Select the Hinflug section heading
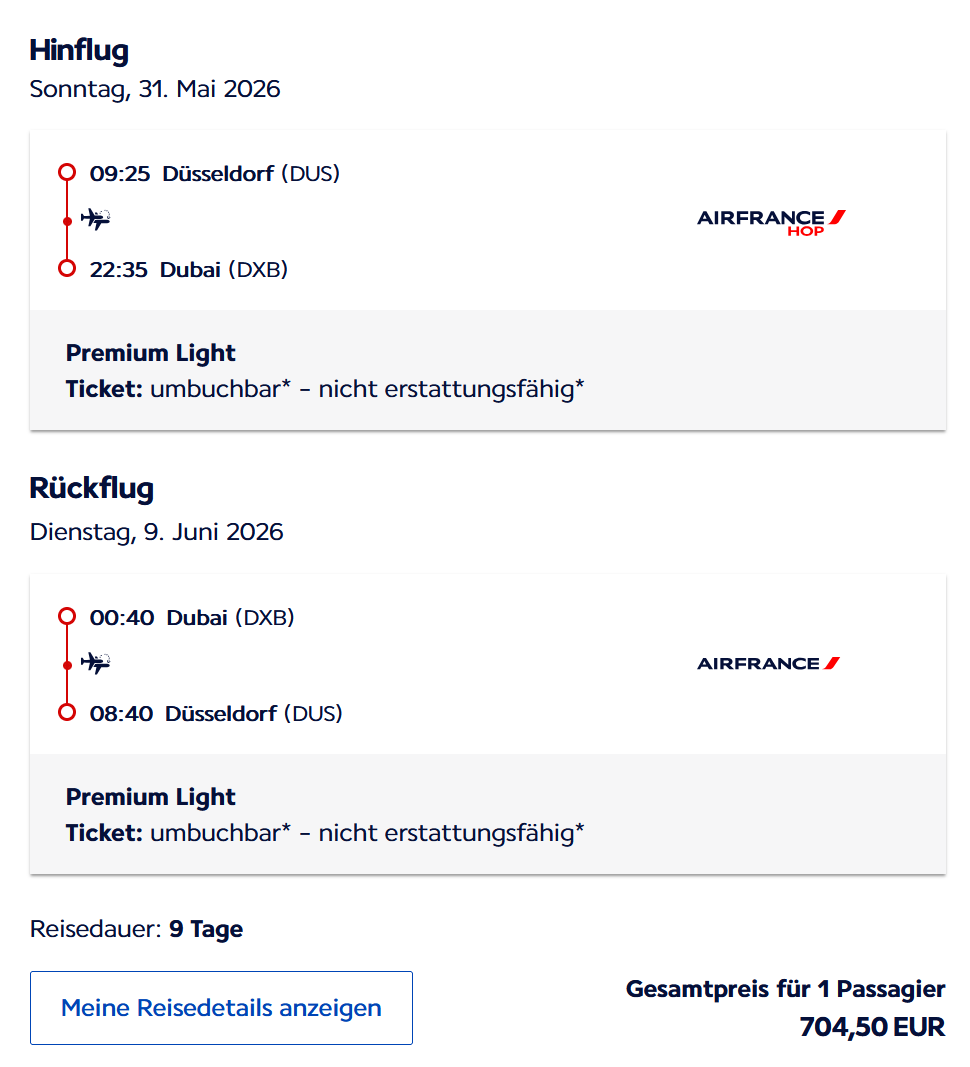This screenshot has height=1067, width=970. point(79,50)
